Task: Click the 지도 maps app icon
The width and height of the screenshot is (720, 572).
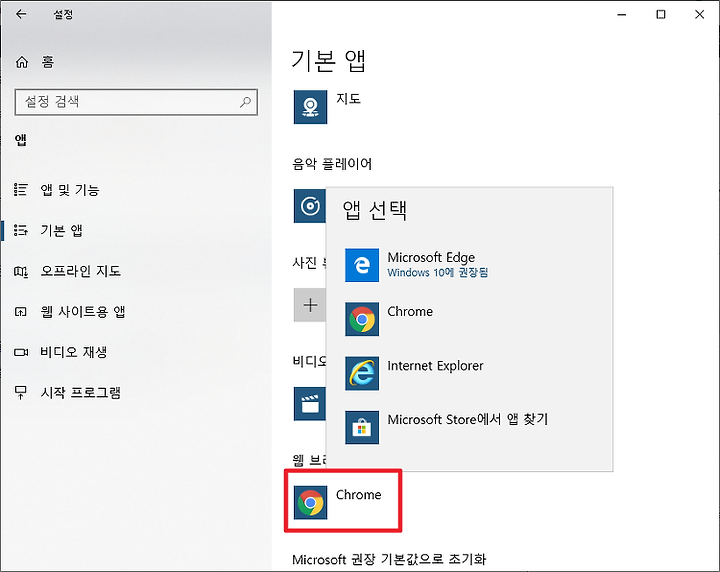Action: pyautogui.click(x=310, y=107)
